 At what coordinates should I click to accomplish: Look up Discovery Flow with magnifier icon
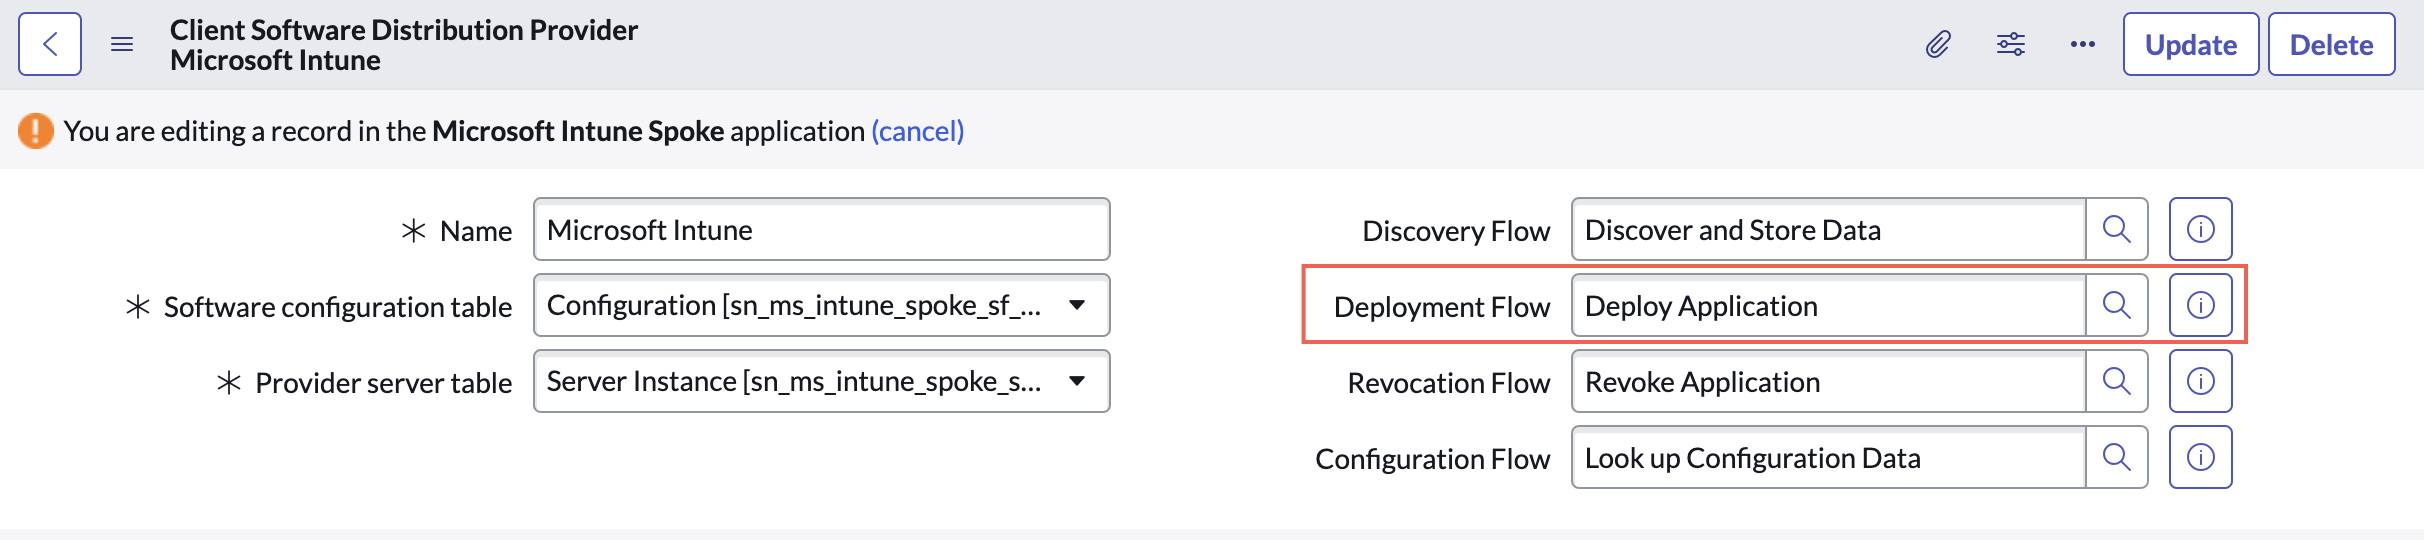(x=2117, y=229)
